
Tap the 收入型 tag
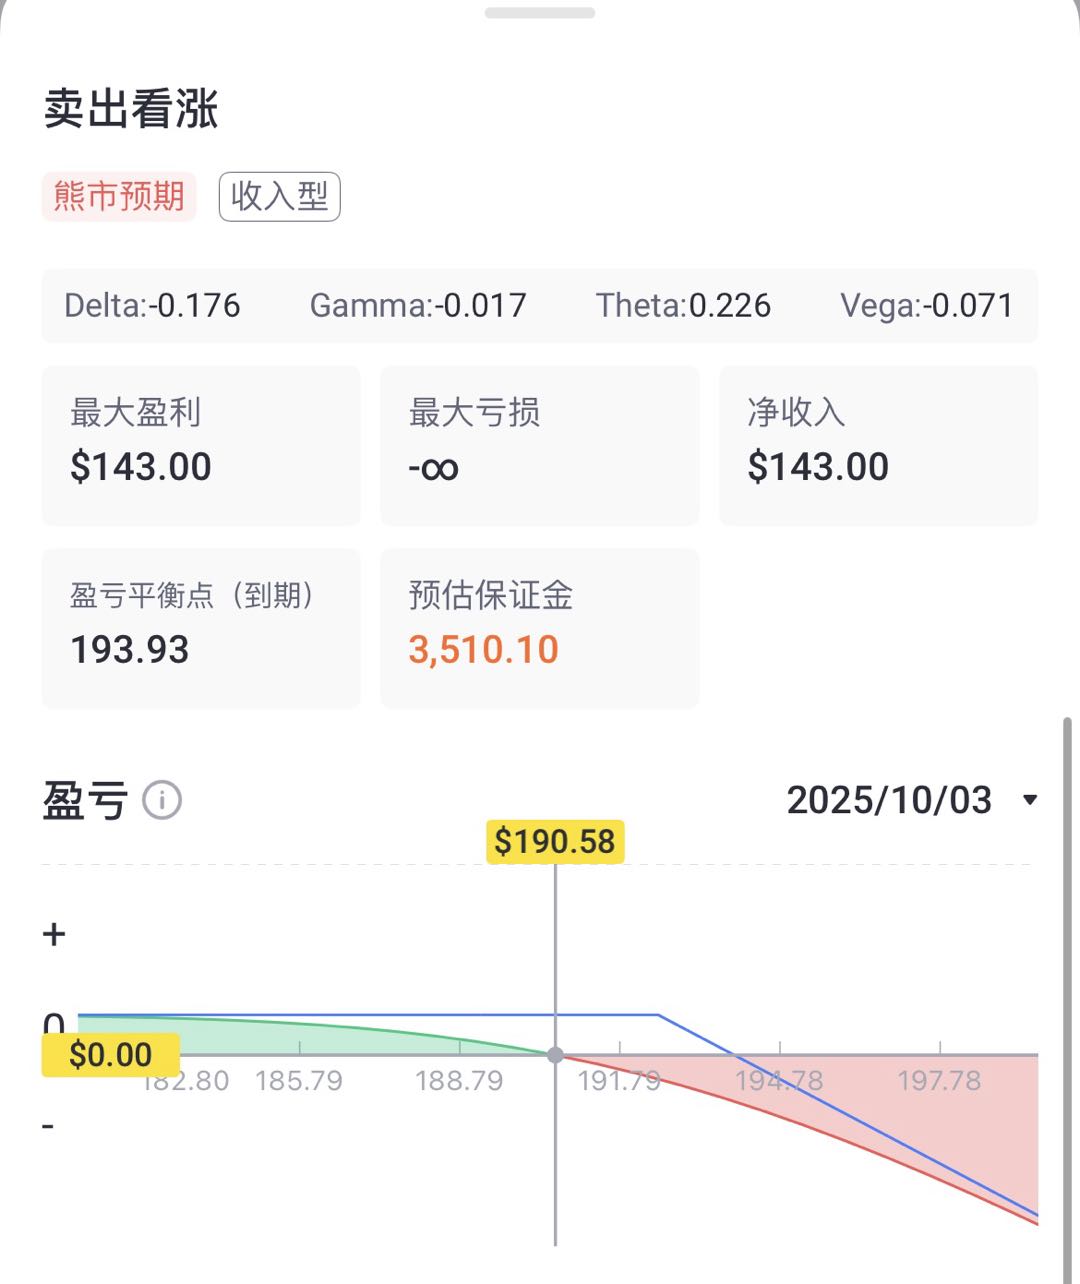(279, 196)
